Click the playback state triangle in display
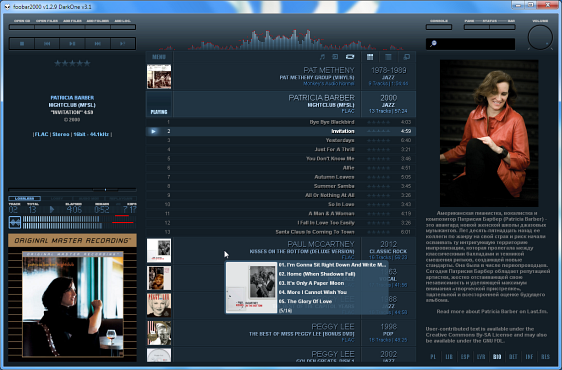The height and width of the screenshot is (370, 562). tap(52, 209)
